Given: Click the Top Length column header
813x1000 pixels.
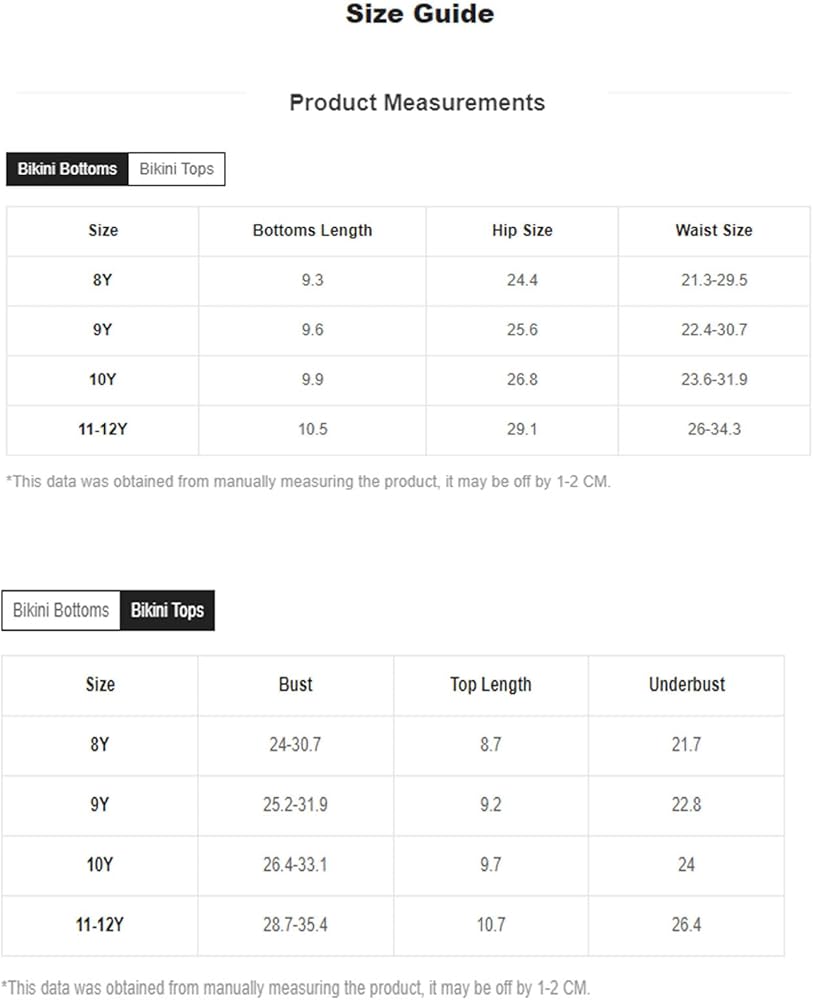Looking at the screenshot, I should point(491,685).
